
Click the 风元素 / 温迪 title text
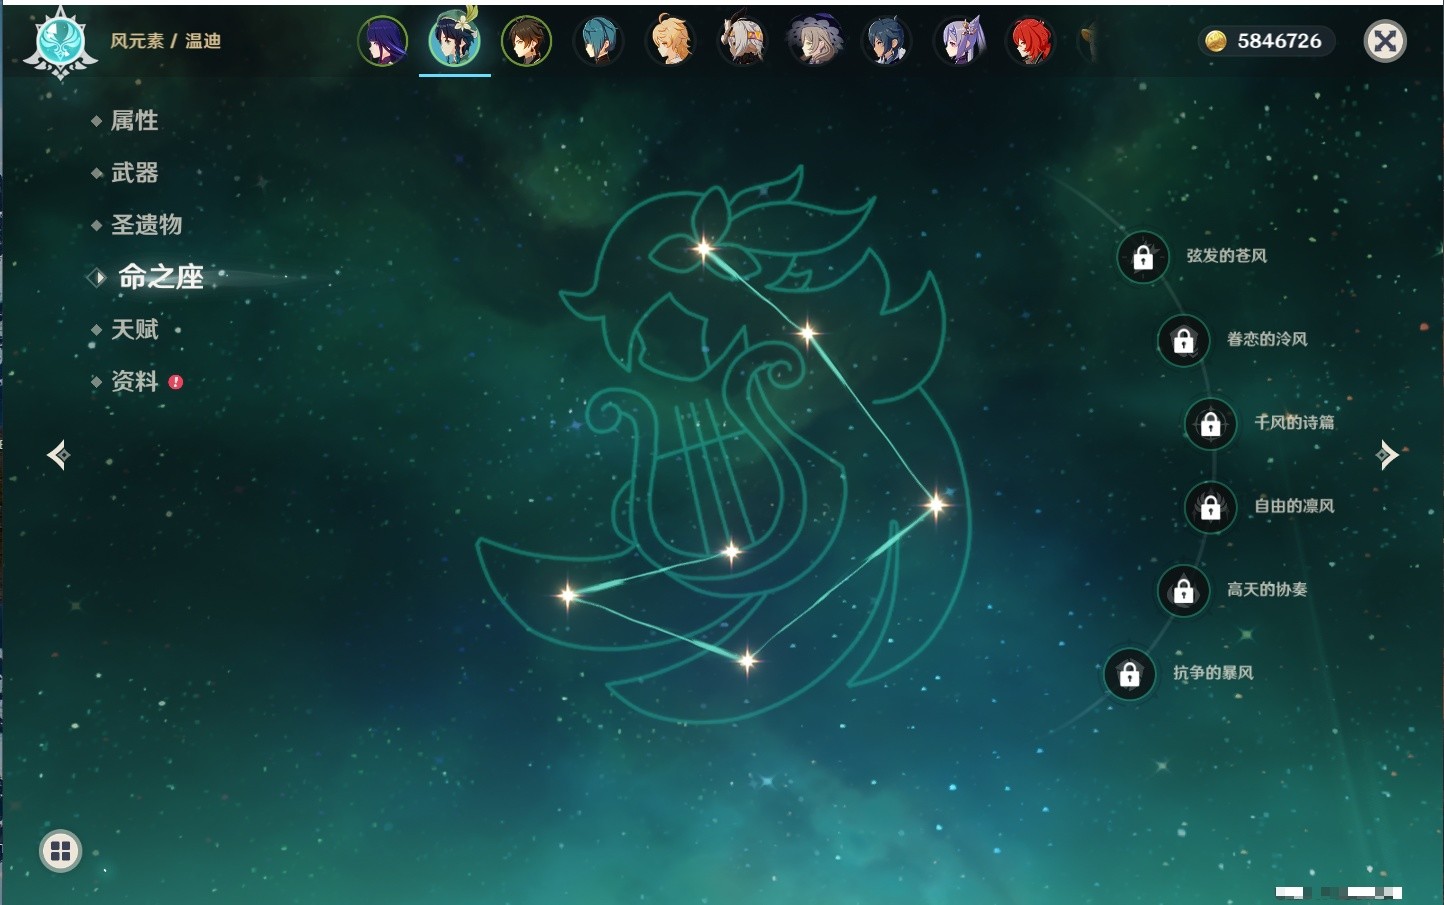(x=166, y=41)
